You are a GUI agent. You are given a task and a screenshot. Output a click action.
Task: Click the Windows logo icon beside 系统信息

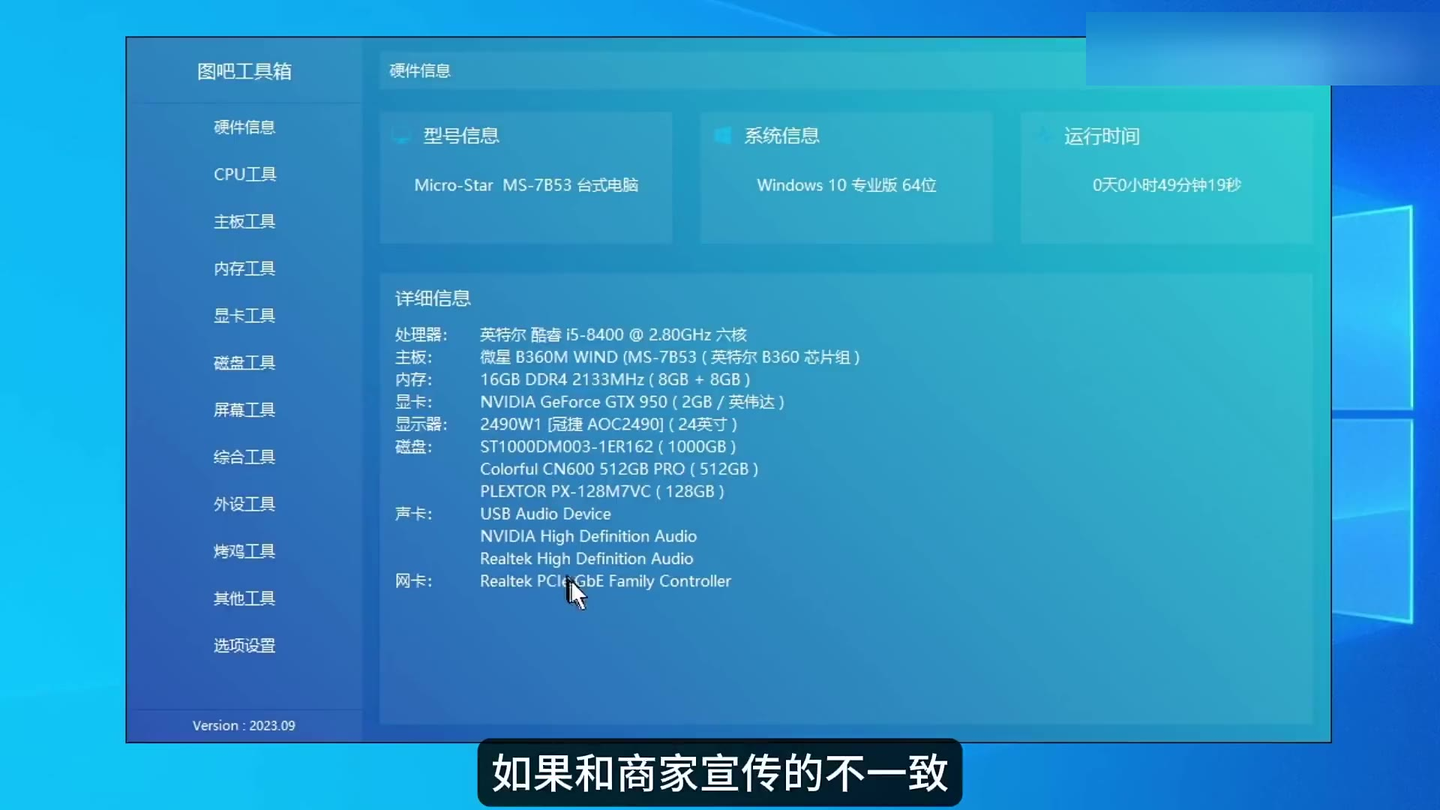[x=722, y=136]
